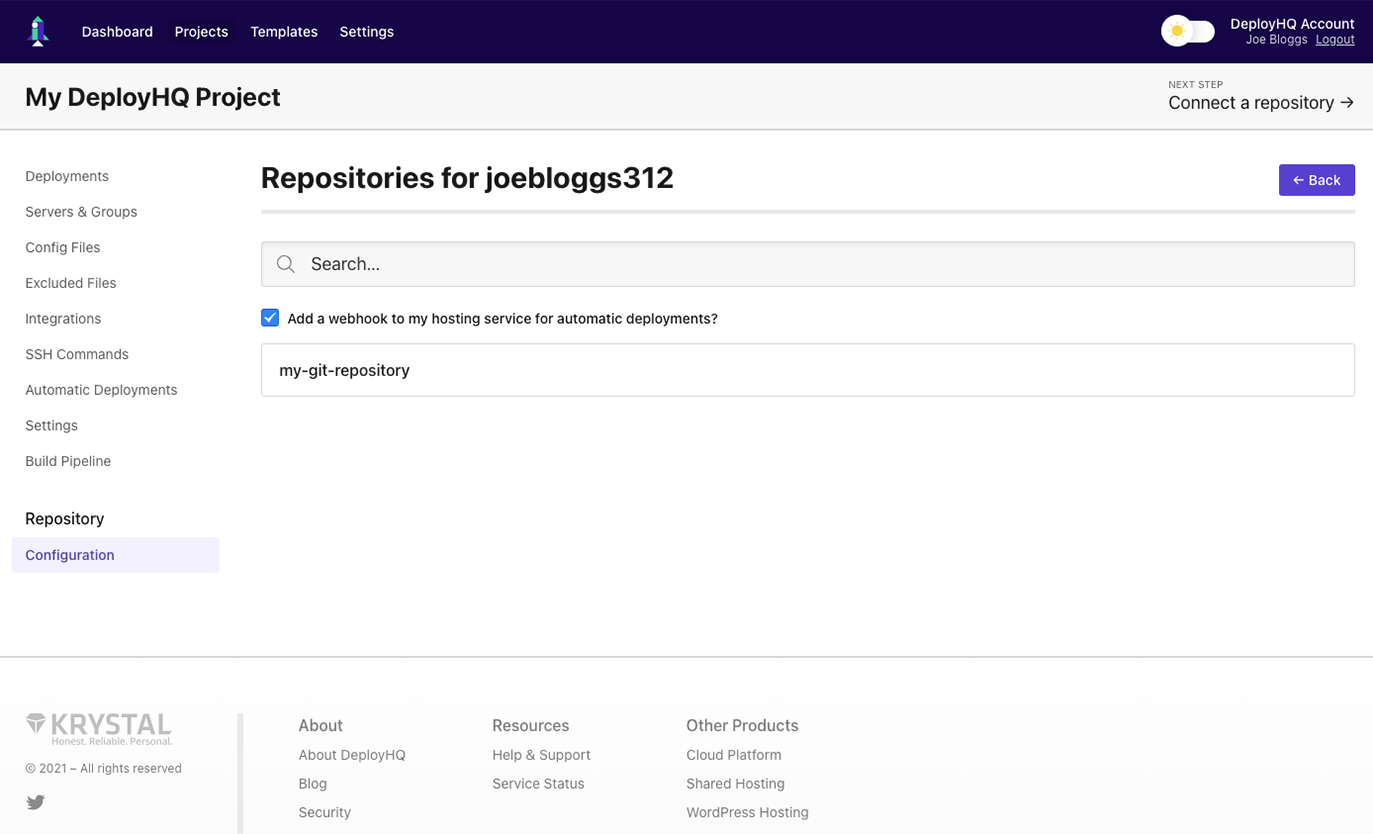Open the Service Status footer link

pyautogui.click(x=538, y=784)
